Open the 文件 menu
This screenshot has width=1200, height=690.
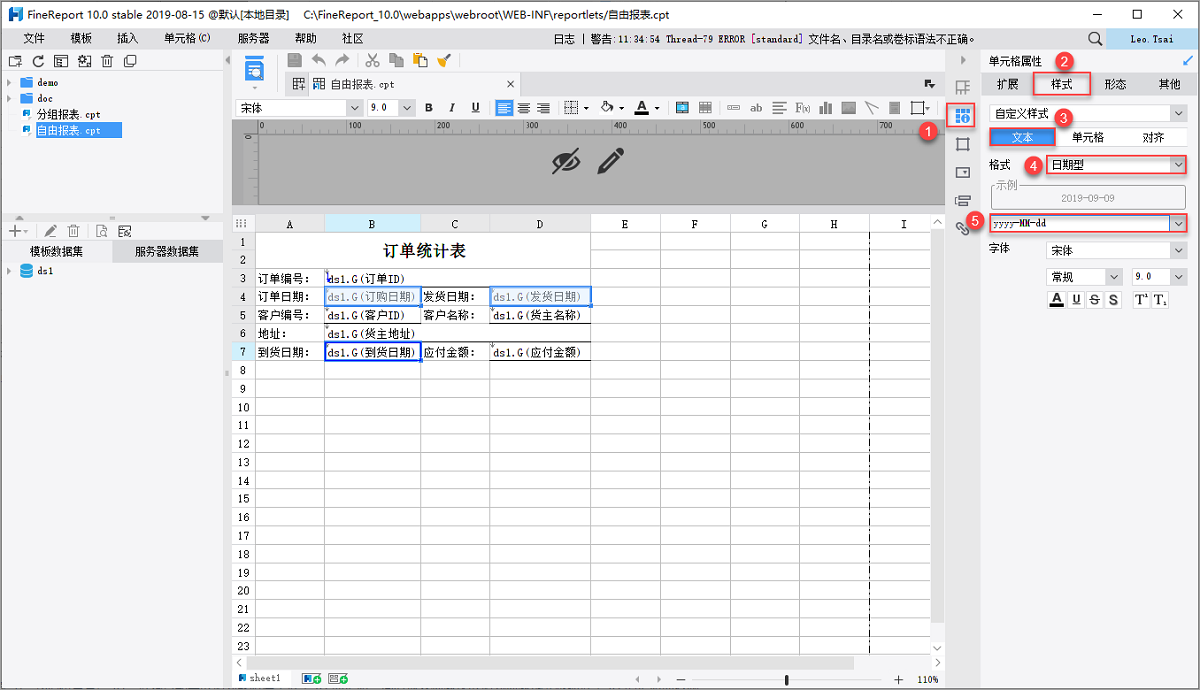coord(34,38)
